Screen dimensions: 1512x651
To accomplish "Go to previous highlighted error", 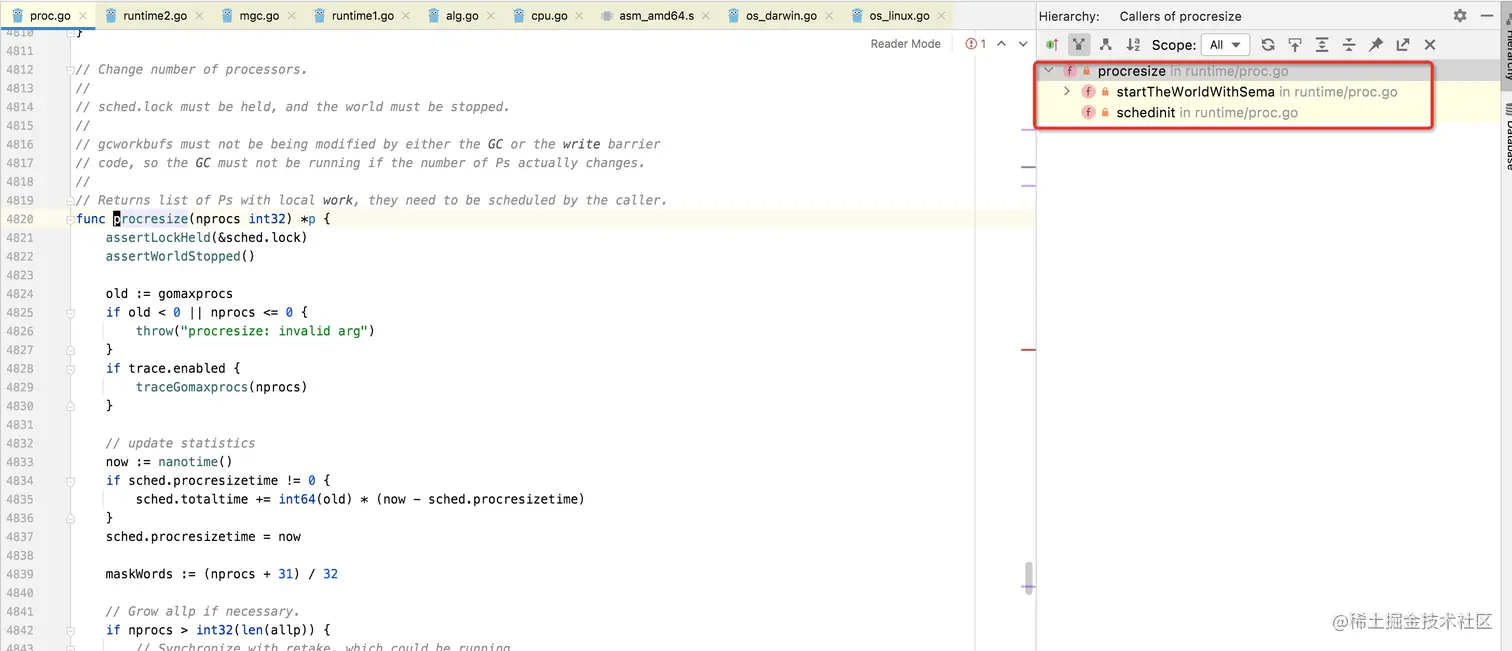I will pyautogui.click(x=1003, y=44).
